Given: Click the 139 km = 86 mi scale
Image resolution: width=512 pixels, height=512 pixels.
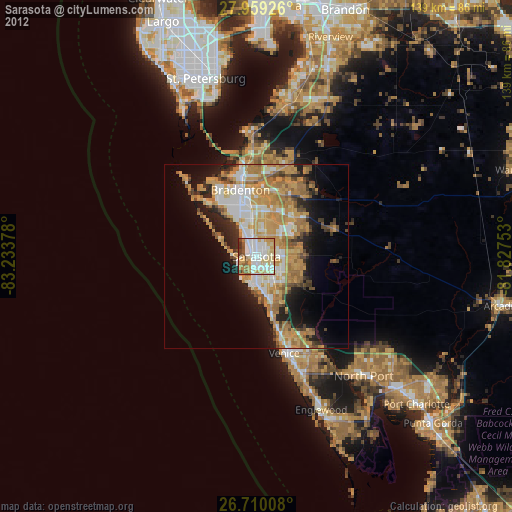Looking at the screenshot, I should 447,8.
